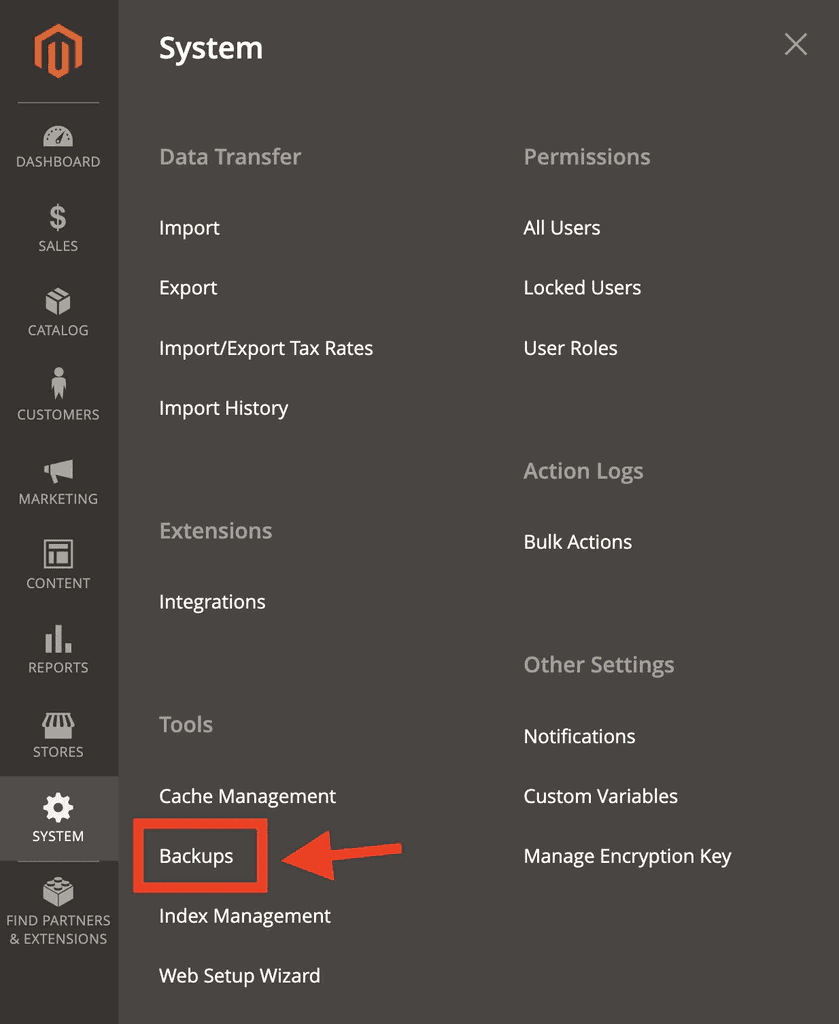View Locked Users under Permissions
The width and height of the screenshot is (839, 1024).
coord(582,288)
